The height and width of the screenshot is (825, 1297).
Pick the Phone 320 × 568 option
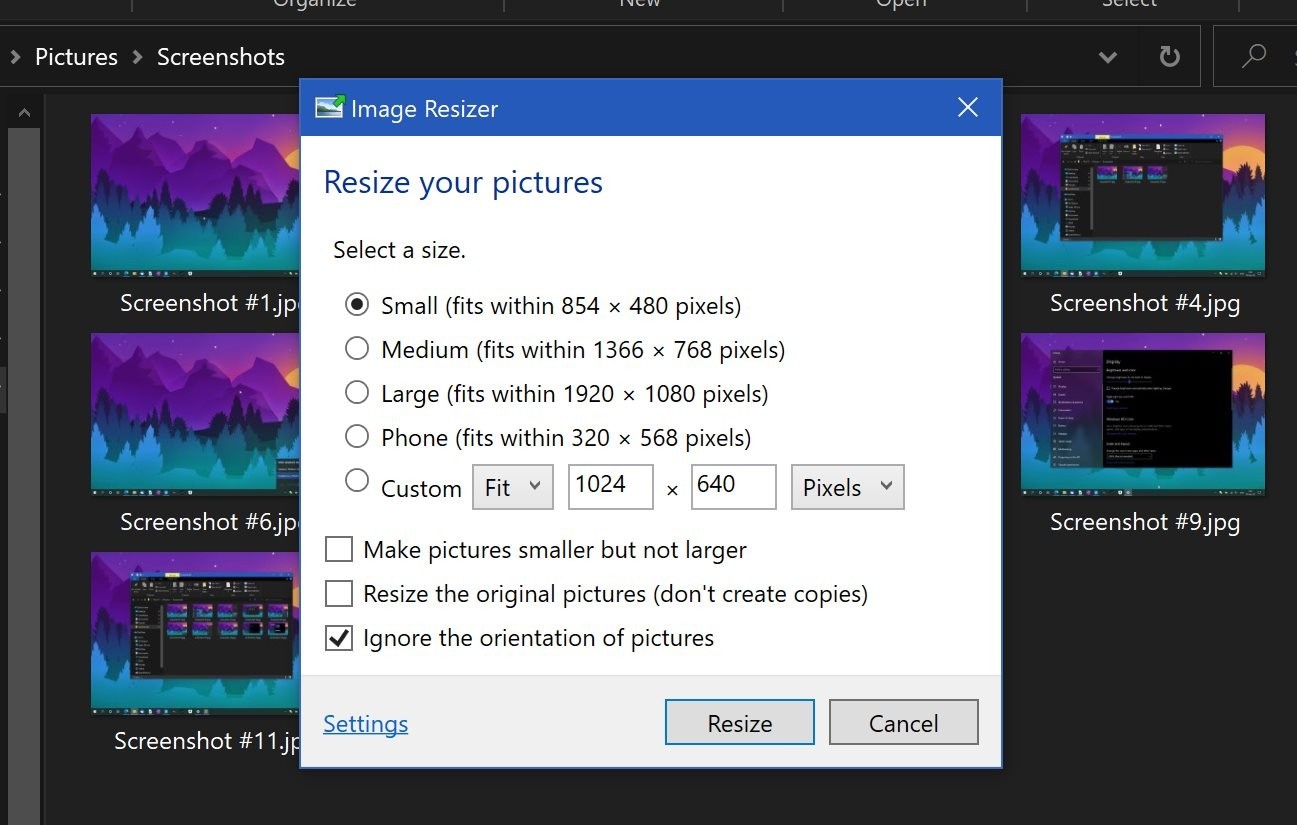[x=357, y=436]
